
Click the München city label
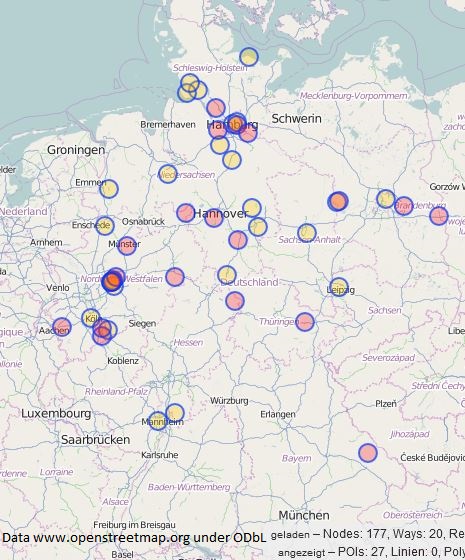(304, 515)
